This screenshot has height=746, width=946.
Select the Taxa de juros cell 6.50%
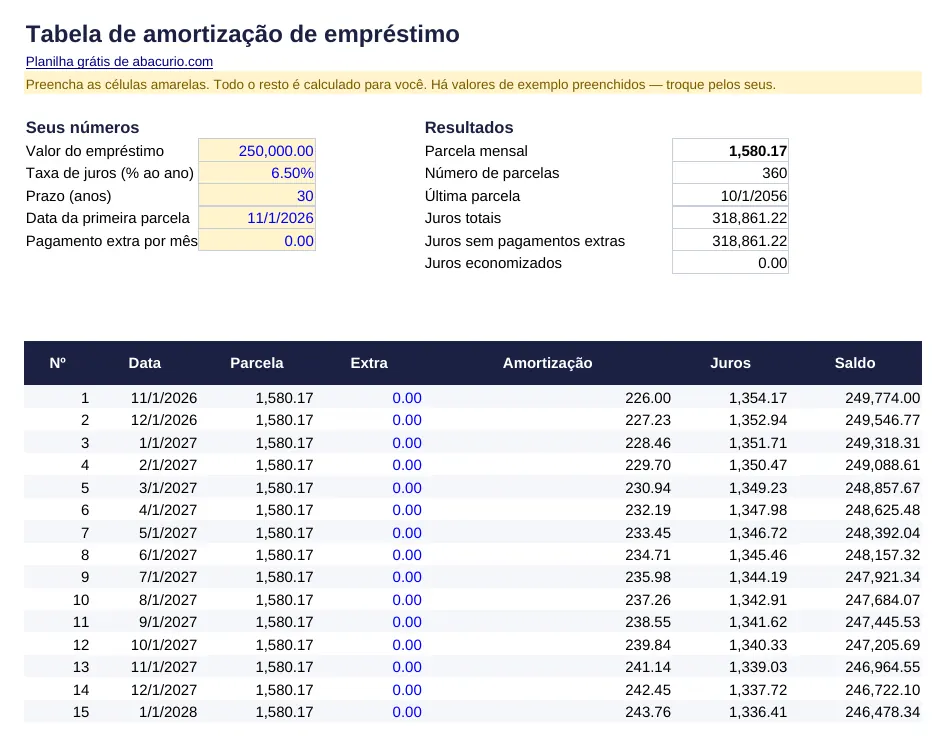pyautogui.click(x=257, y=173)
